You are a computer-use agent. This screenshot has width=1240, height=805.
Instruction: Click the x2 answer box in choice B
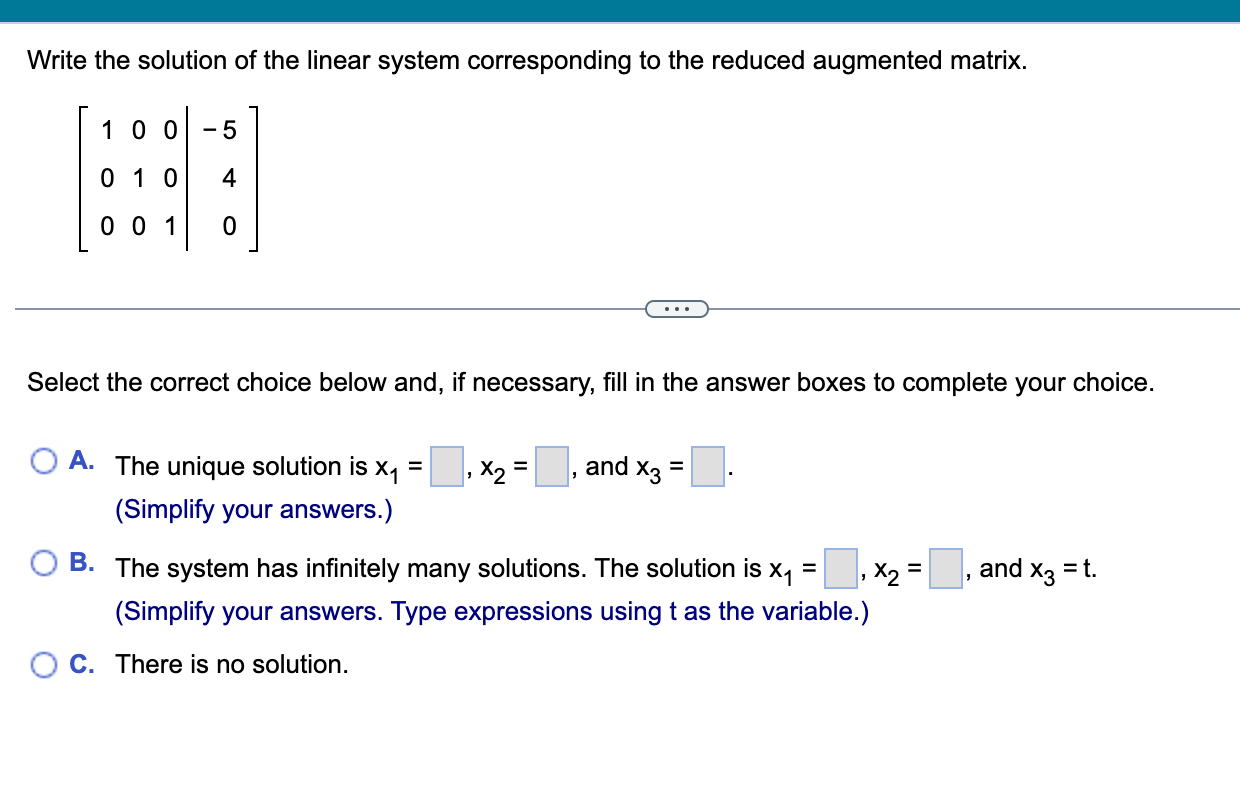coord(944,568)
